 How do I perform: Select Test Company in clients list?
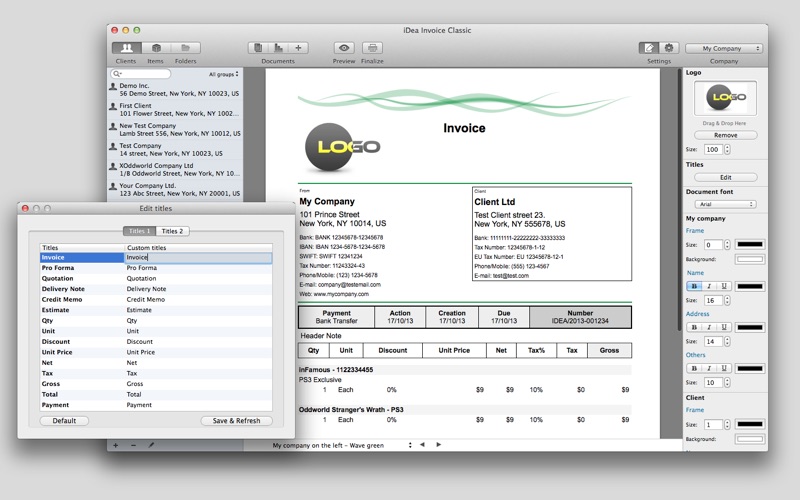coord(175,149)
